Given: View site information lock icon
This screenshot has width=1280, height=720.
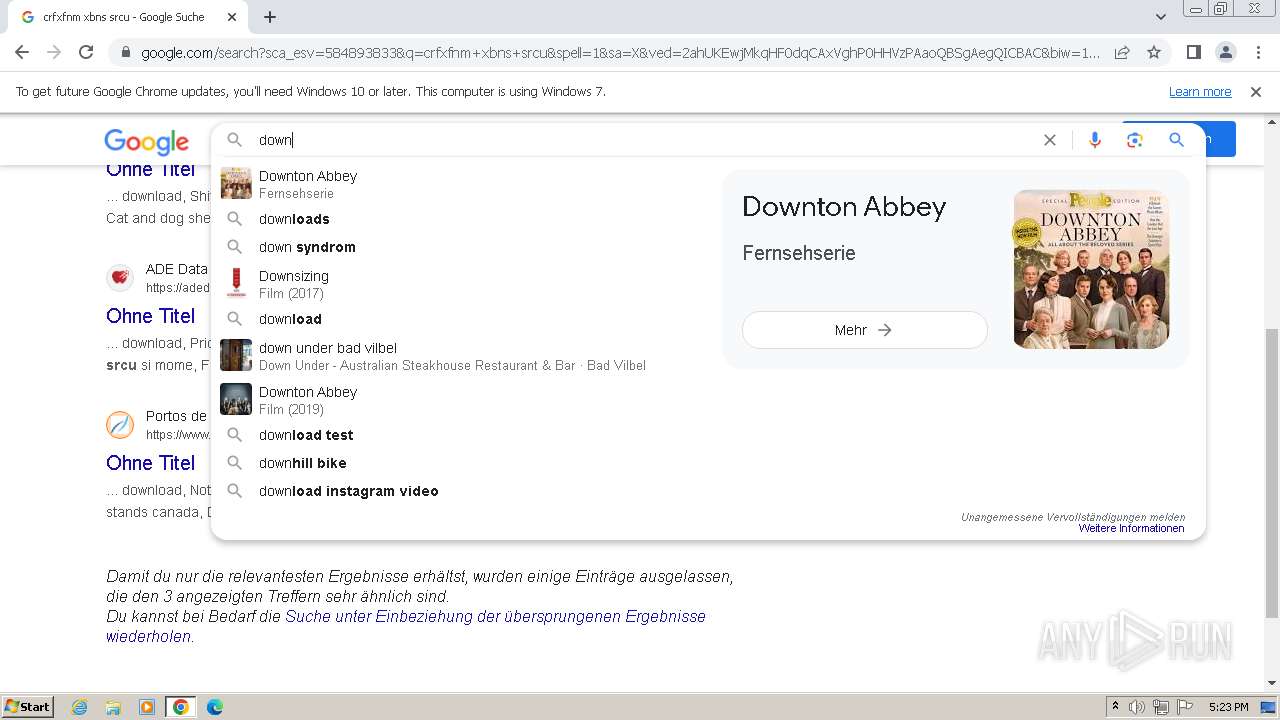Looking at the screenshot, I should click(125, 53).
